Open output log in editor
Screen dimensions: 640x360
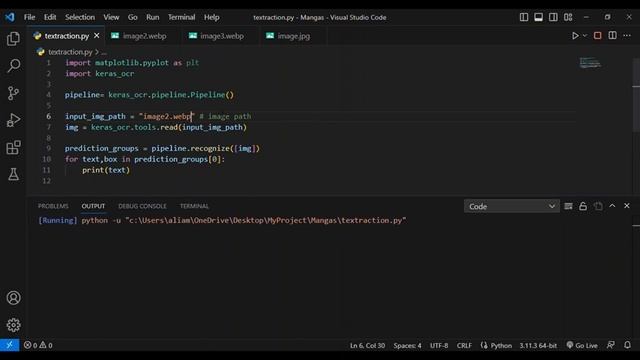(x=598, y=206)
